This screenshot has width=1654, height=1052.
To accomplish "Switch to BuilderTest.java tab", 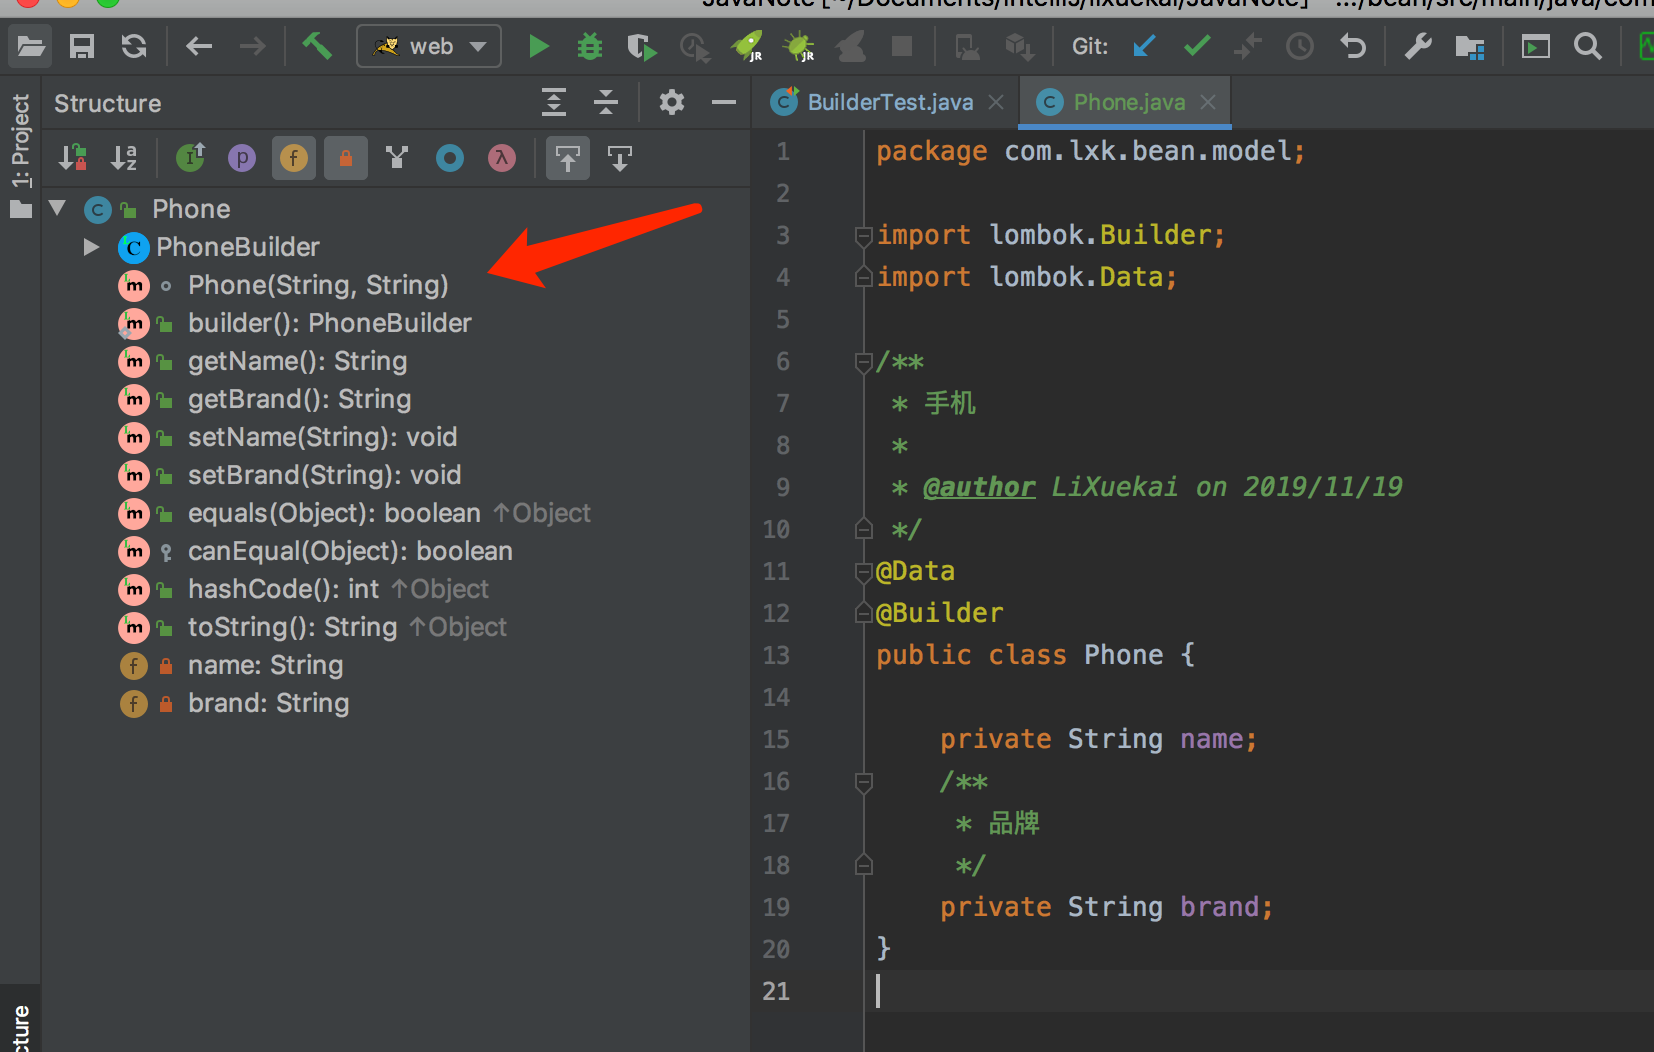I will [x=890, y=102].
